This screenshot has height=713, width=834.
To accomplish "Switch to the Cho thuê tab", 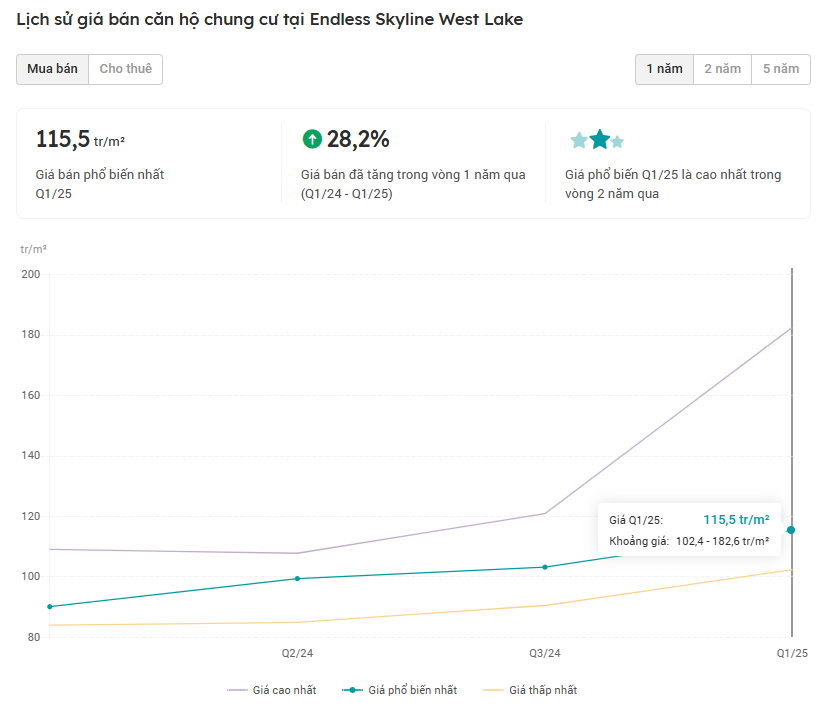I will 126,69.
